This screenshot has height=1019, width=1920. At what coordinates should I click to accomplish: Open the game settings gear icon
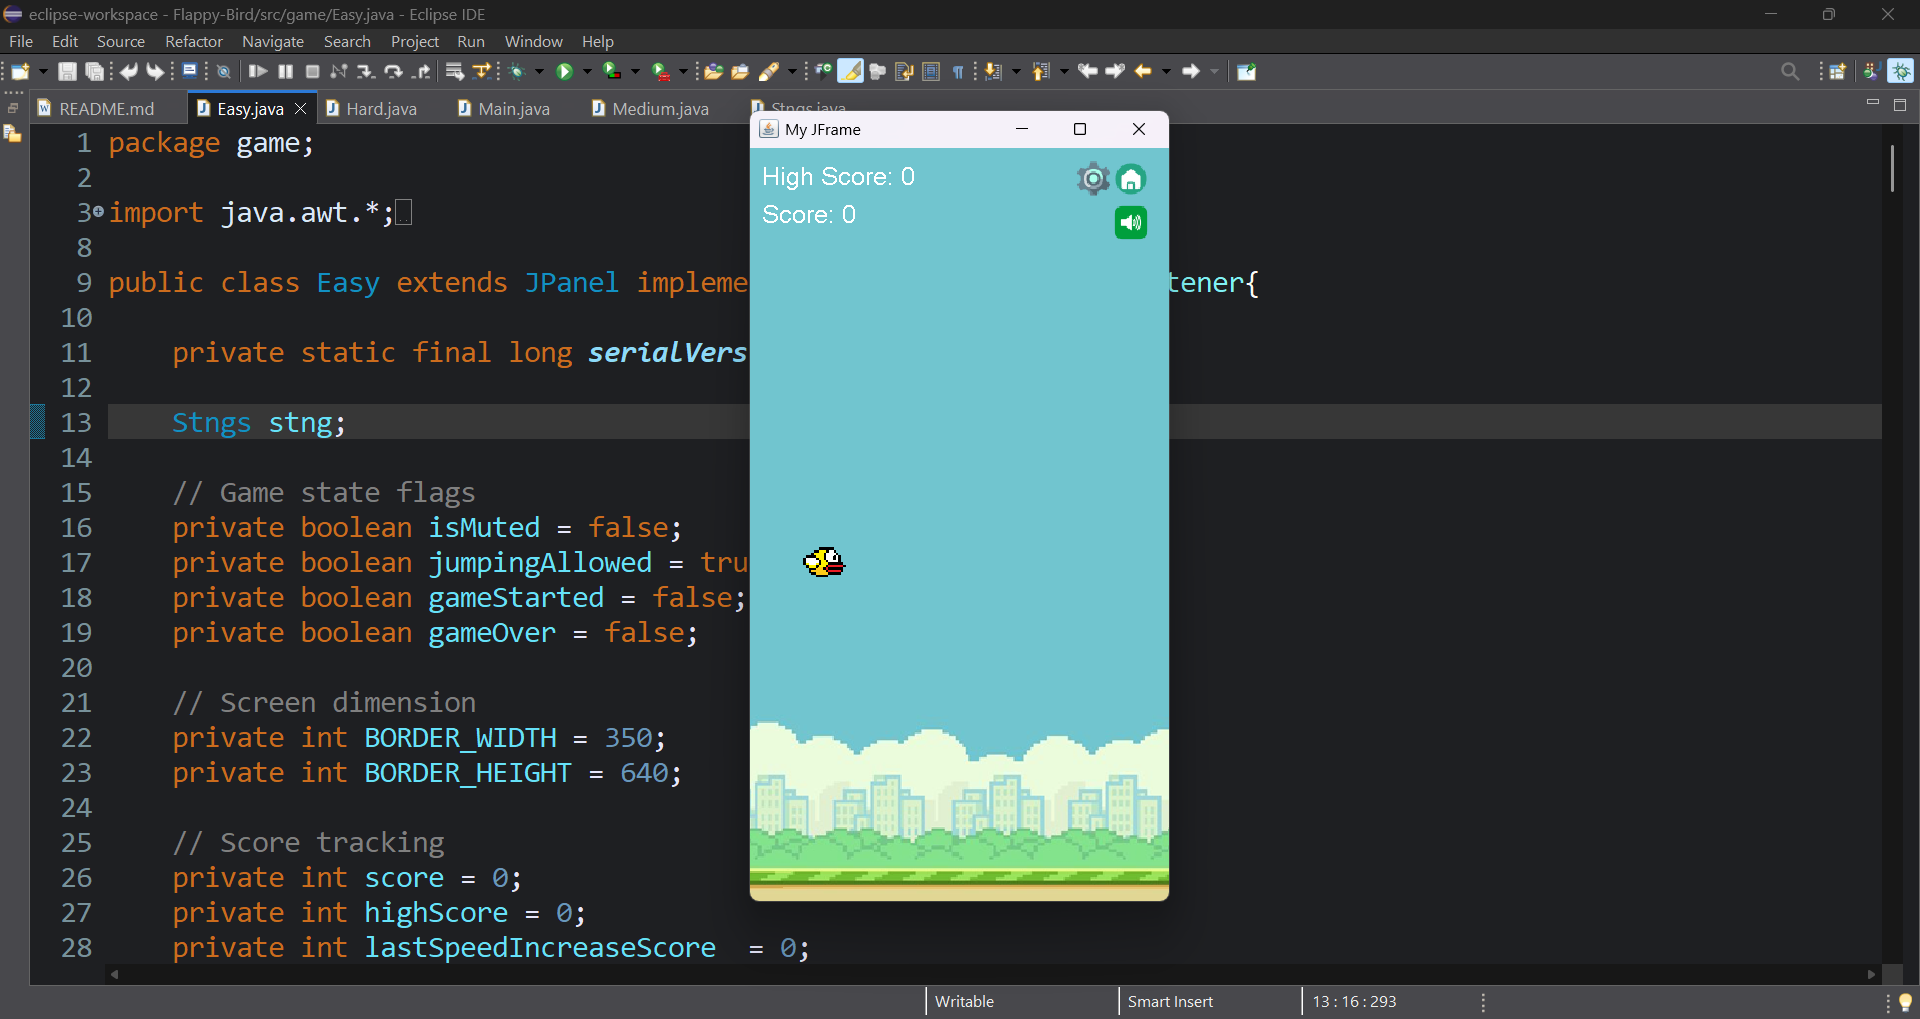[x=1093, y=179]
